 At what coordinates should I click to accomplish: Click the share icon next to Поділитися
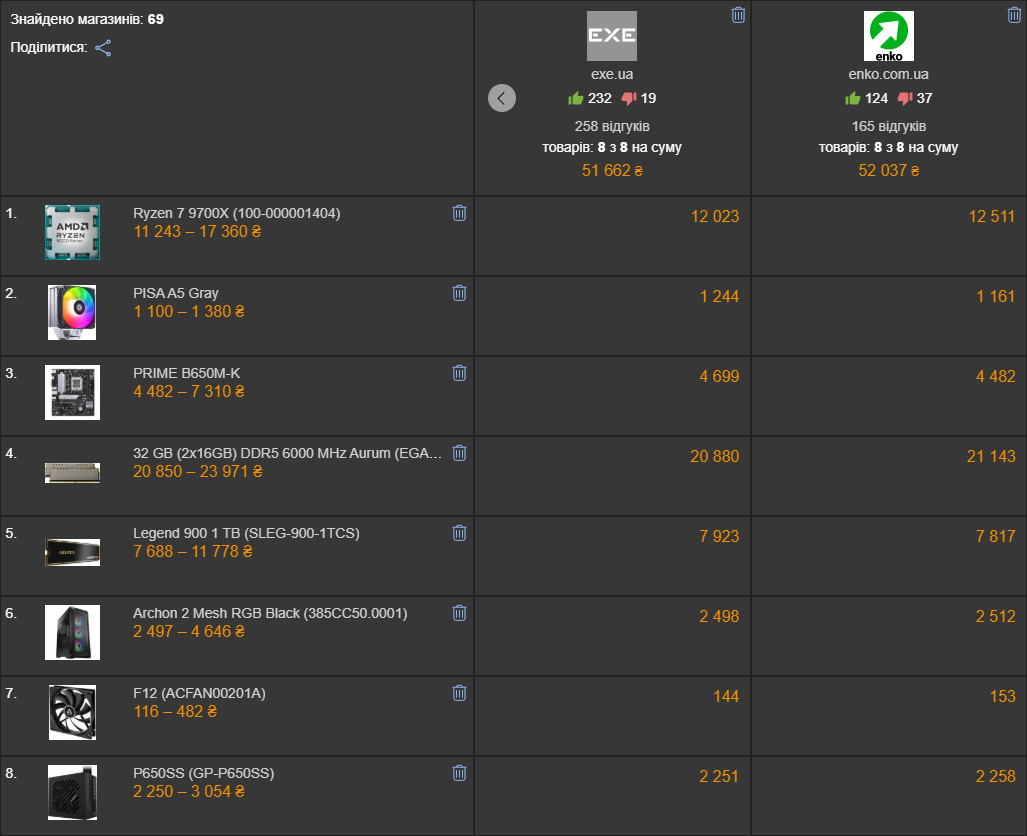pyautogui.click(x=103, y=48)
